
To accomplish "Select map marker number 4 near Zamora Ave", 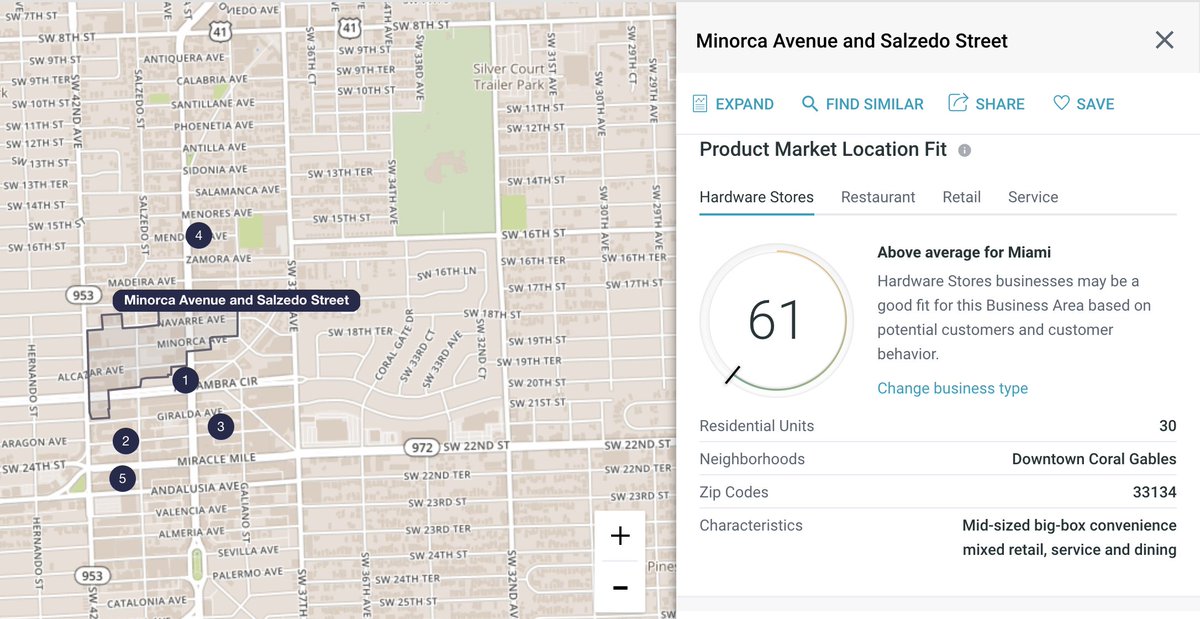I will [198, 234].
